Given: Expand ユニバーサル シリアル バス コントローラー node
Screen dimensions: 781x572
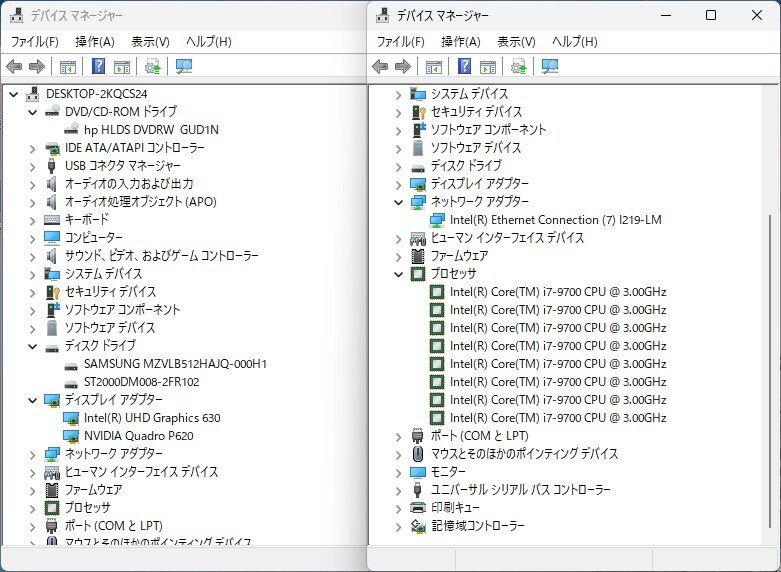Looking at the screenshot, I should click(398, 490).
